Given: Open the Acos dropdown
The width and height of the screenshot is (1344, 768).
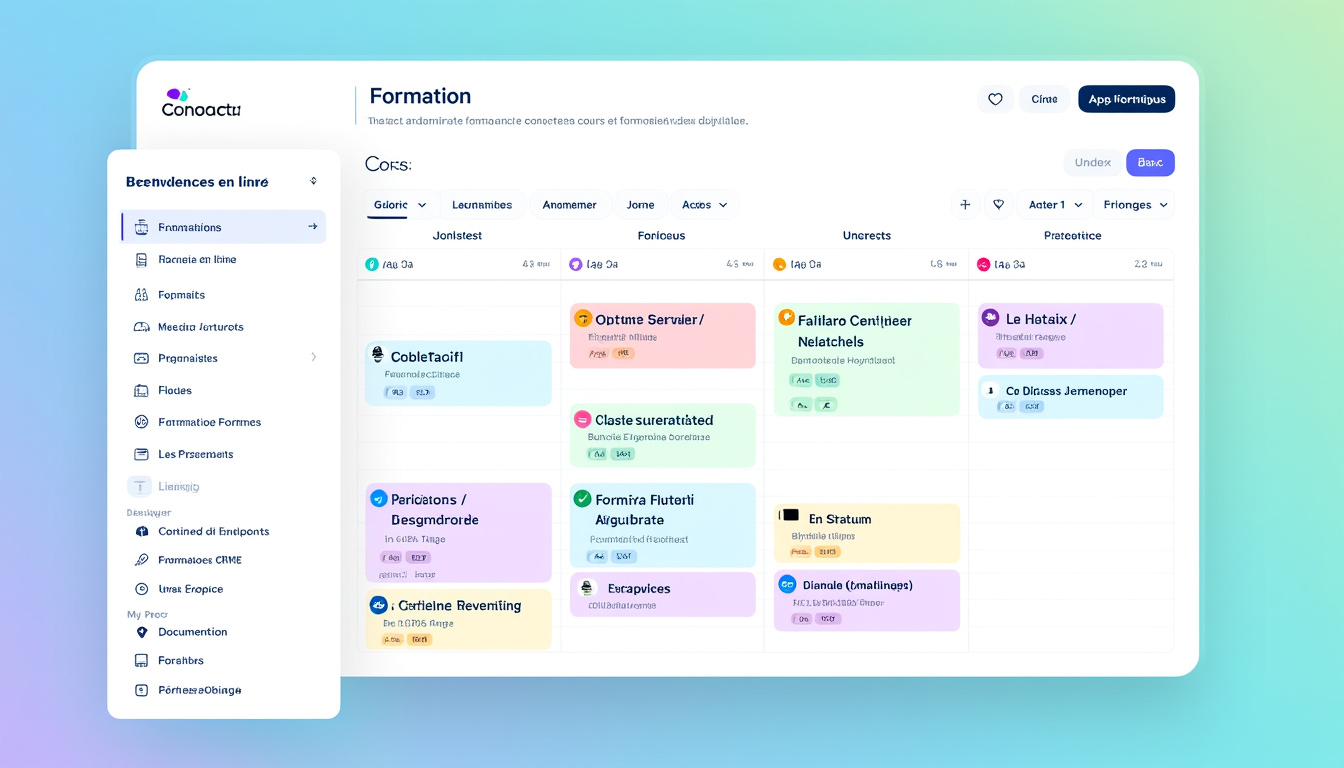Looking at the screenshot, I should pyautogui.click(x=704, y=205).
